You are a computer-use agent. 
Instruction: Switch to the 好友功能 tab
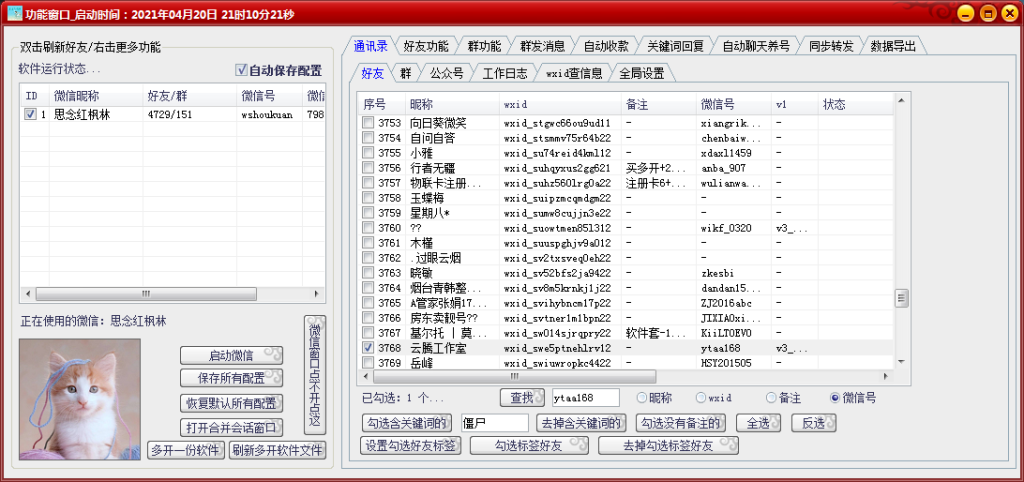[x=425, y=46]
